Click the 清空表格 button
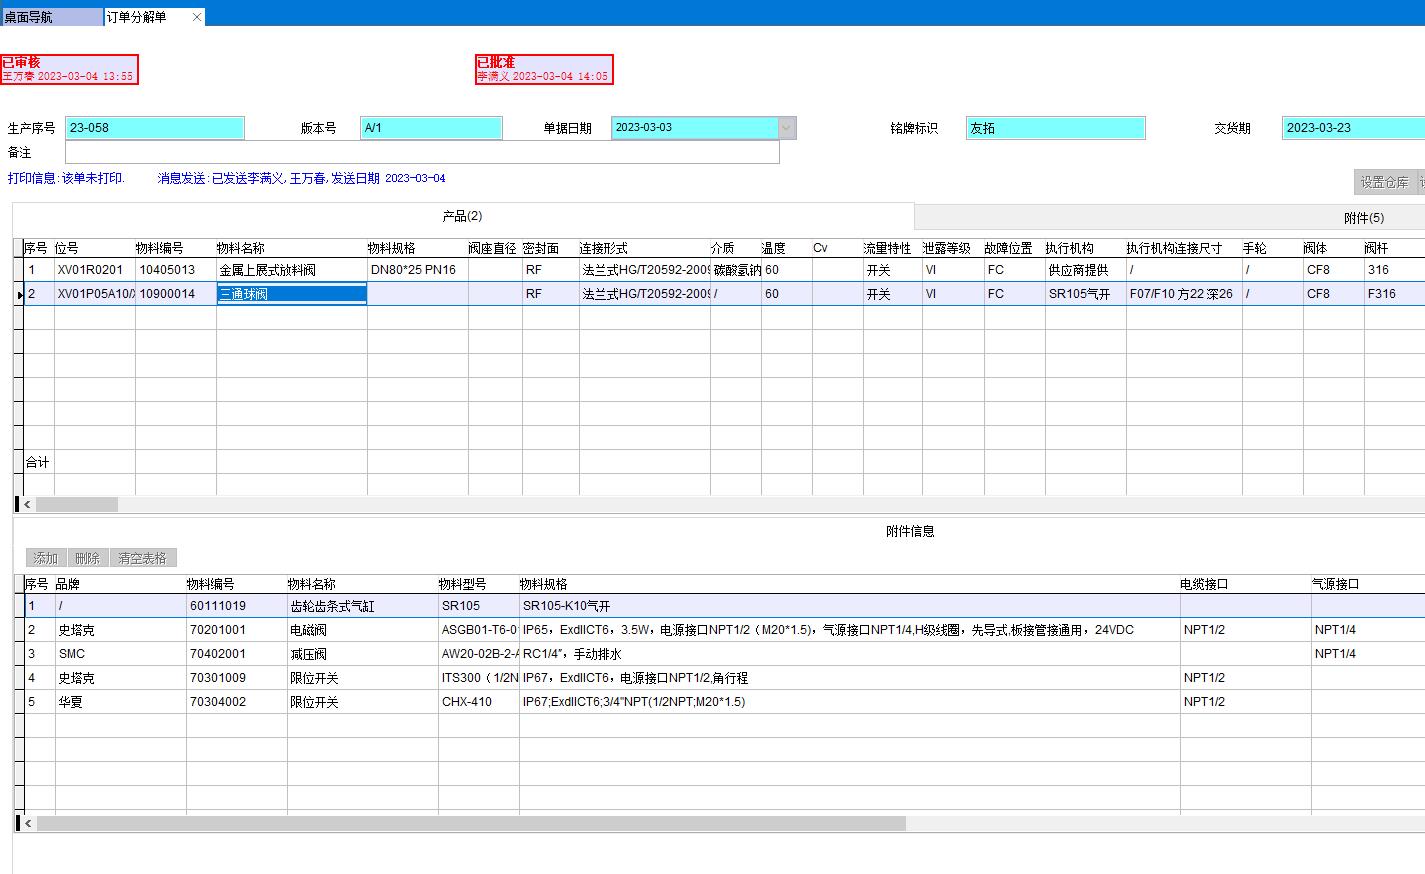 click(x=142, y=558)
